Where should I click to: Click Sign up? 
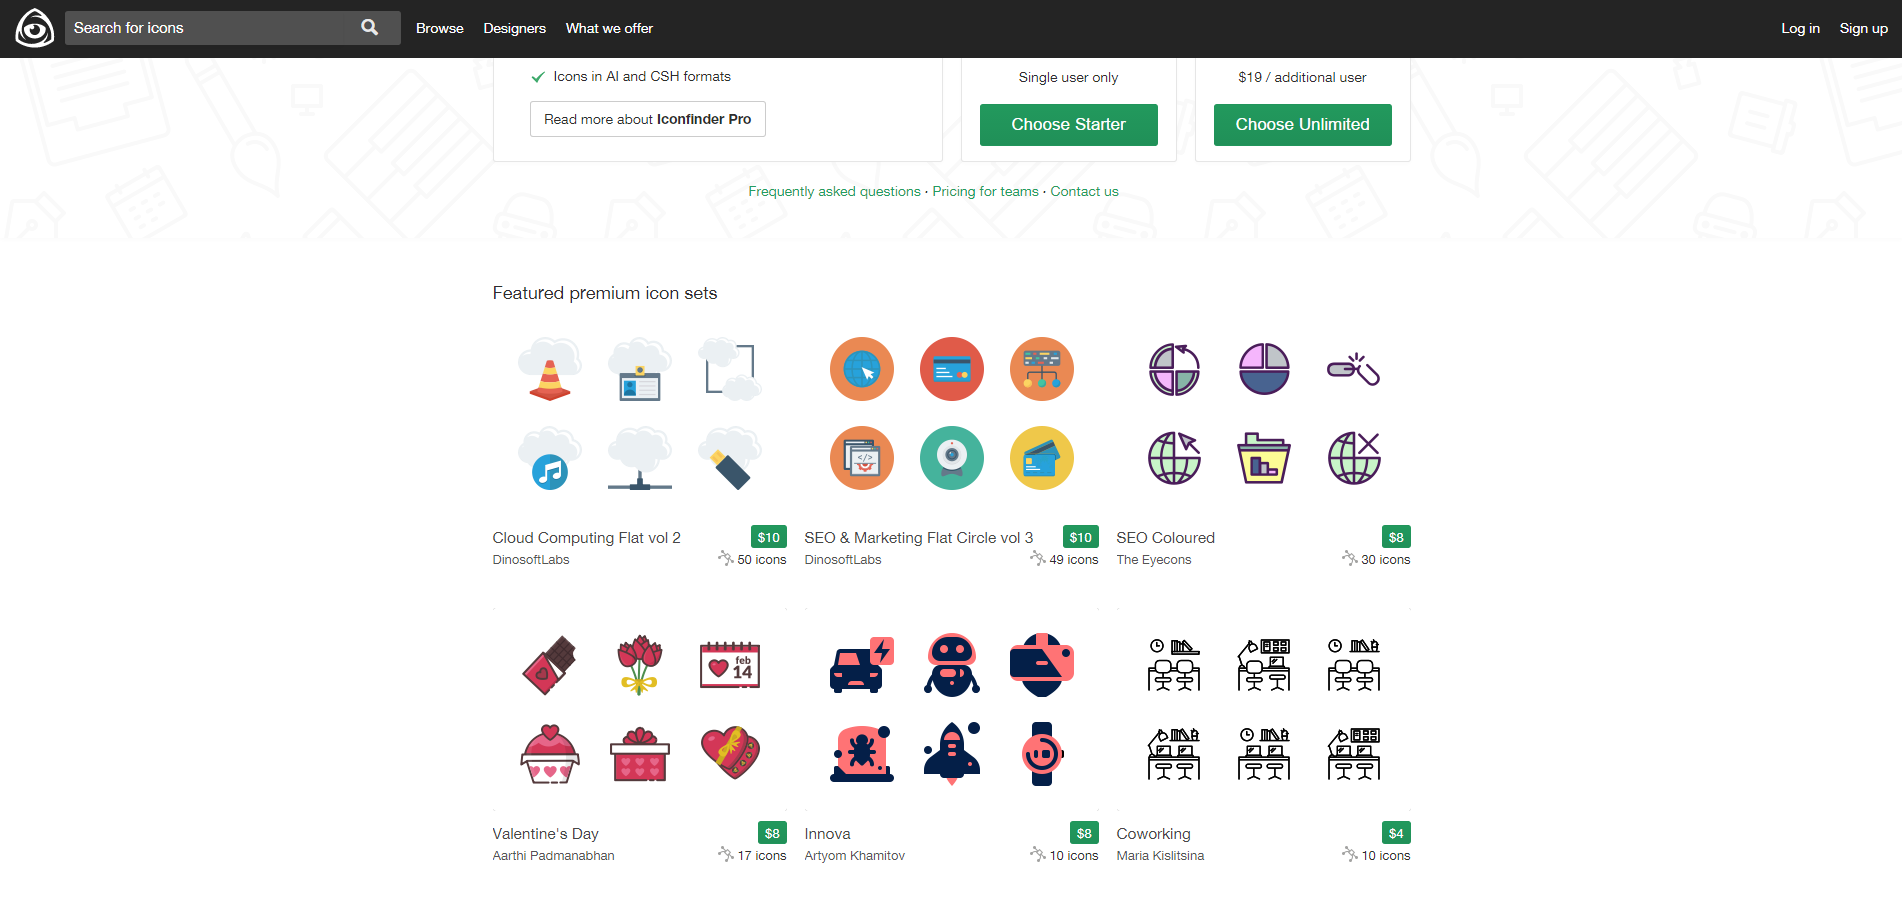click(x=1864, y=28)
